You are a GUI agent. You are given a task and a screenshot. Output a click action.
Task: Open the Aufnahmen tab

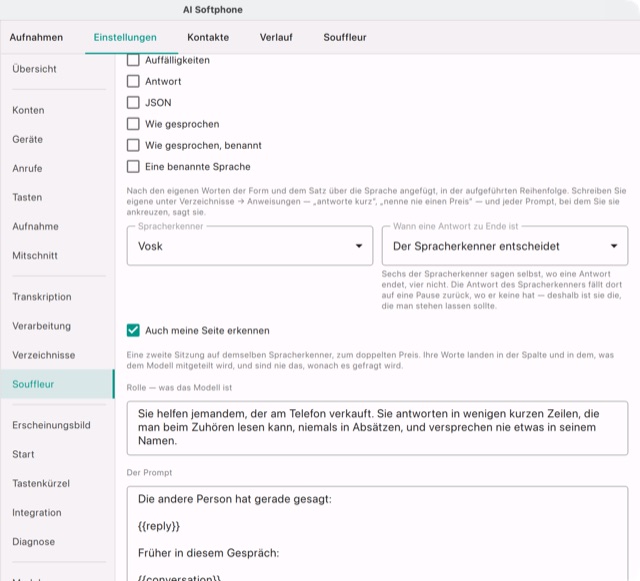point(36,38)
